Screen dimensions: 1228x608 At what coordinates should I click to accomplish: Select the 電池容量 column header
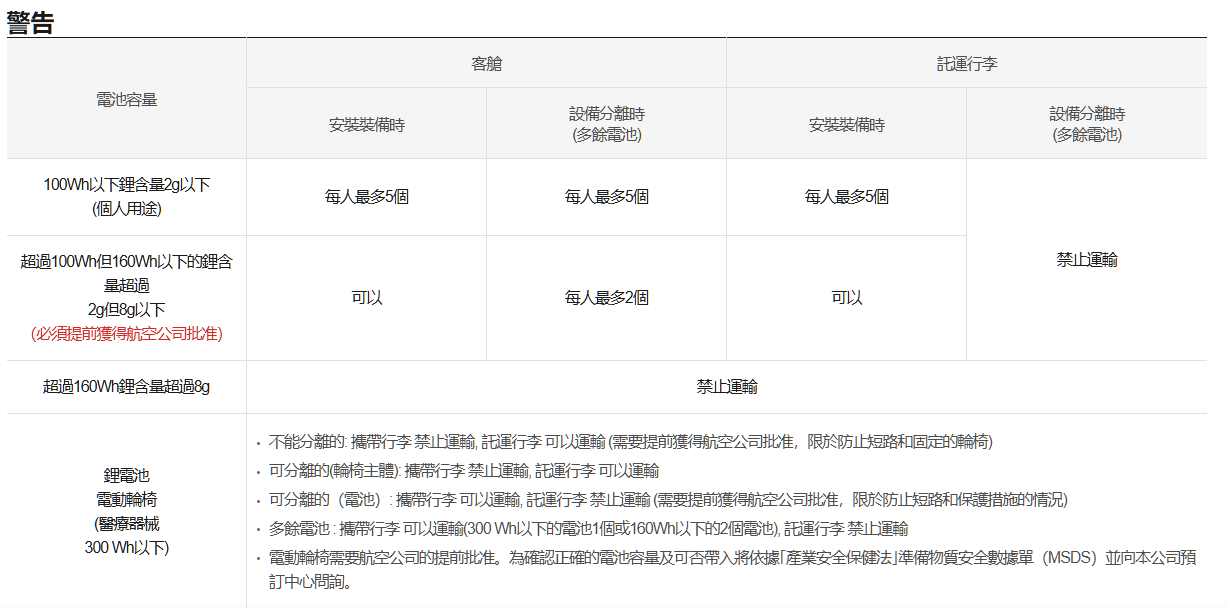pyautogui.click(x=126, y=100)
